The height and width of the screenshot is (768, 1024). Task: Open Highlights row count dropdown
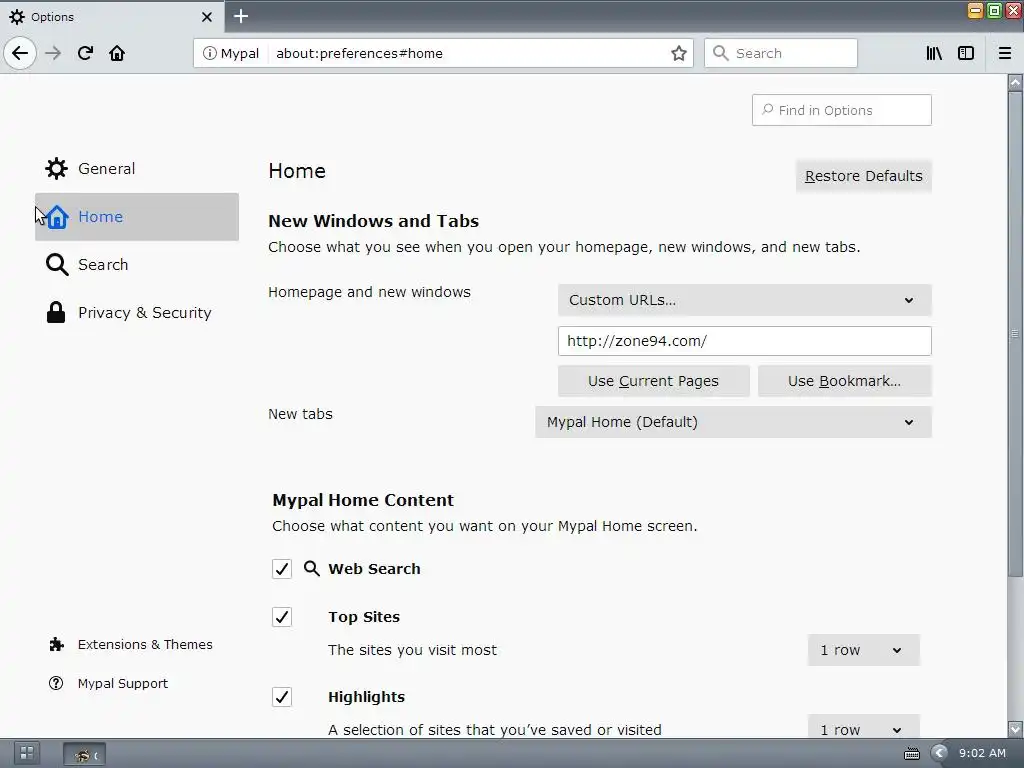(x=863, y=726)
